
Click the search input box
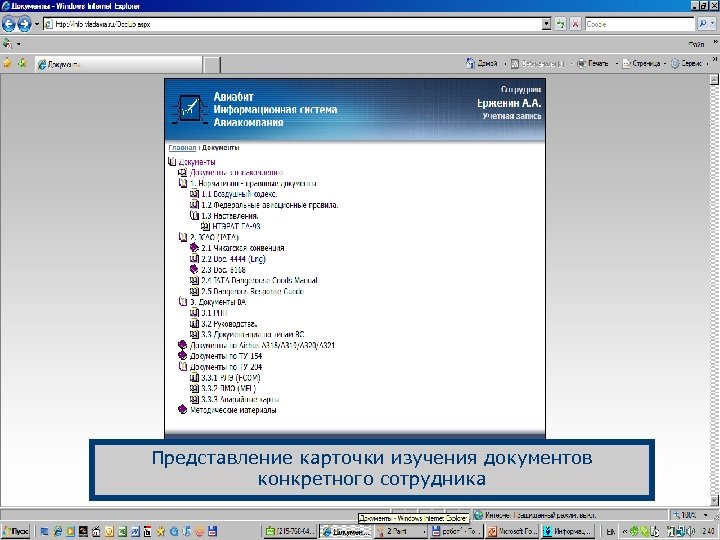[x=640, y=24]
